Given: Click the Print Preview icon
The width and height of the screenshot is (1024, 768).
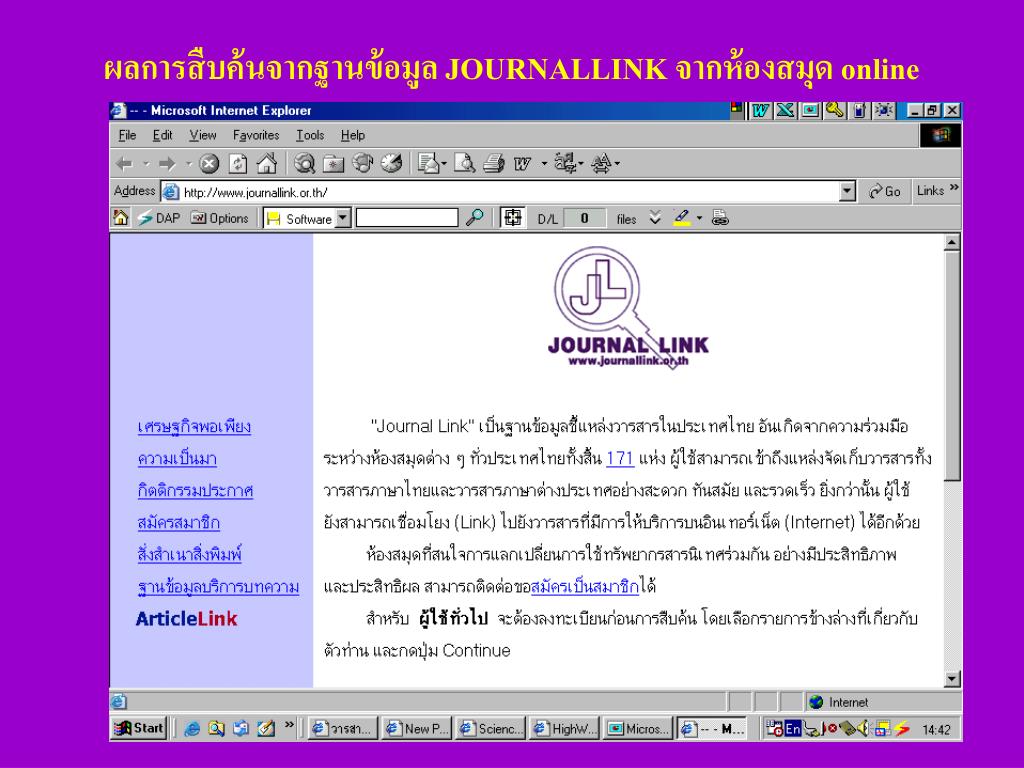Looking at the screenshot, I should (x=464, y=163).
